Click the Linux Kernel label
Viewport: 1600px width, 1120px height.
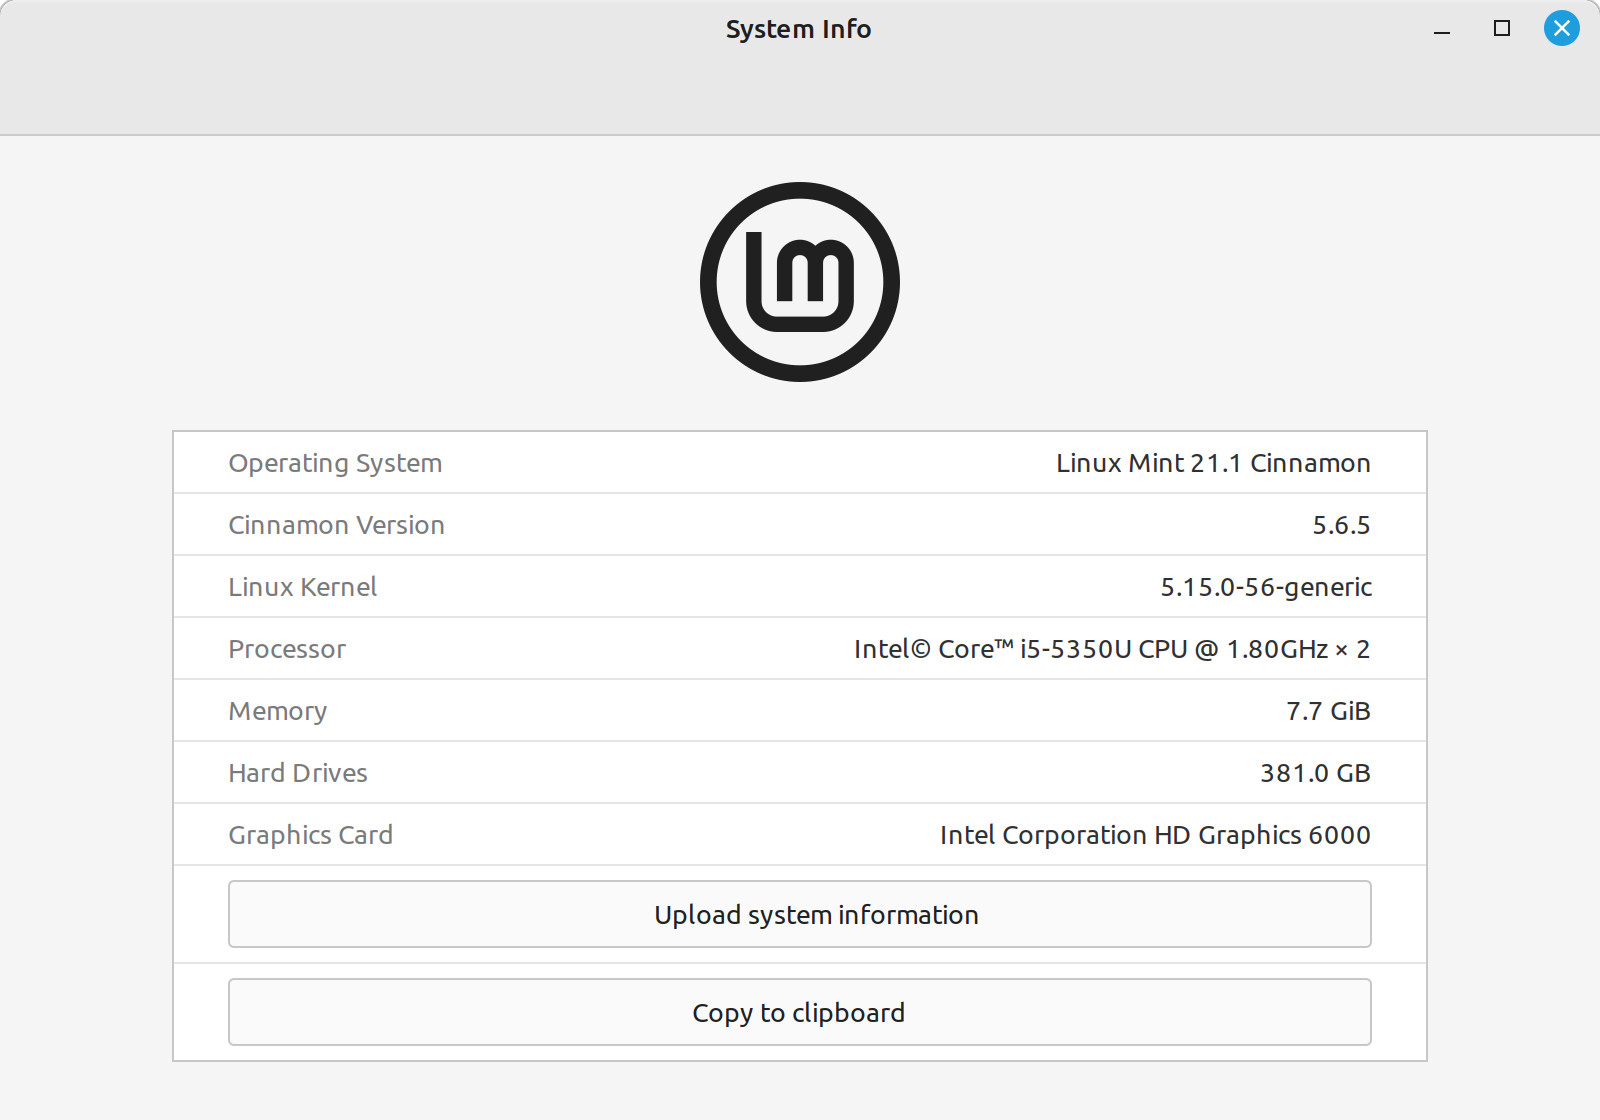(x=303, y=587)
